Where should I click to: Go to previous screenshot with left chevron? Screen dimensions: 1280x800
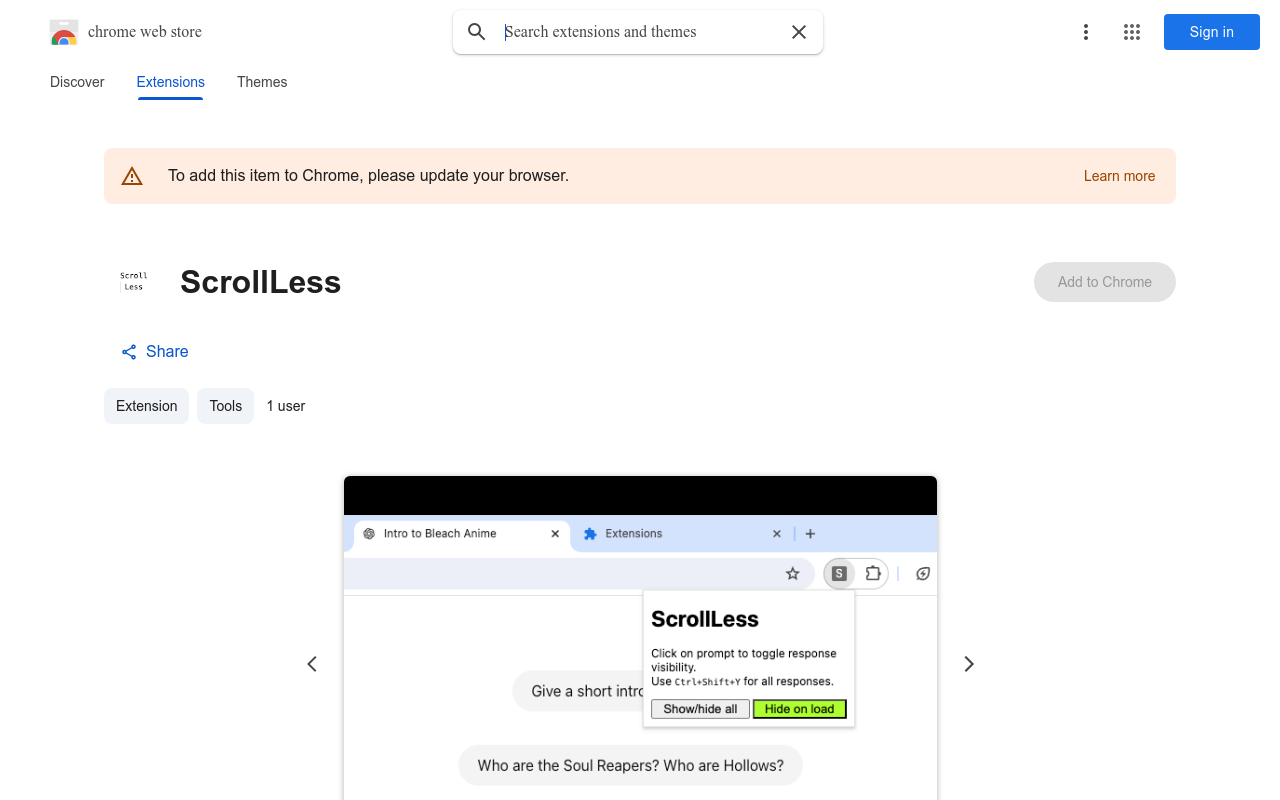tap(311, 663)
